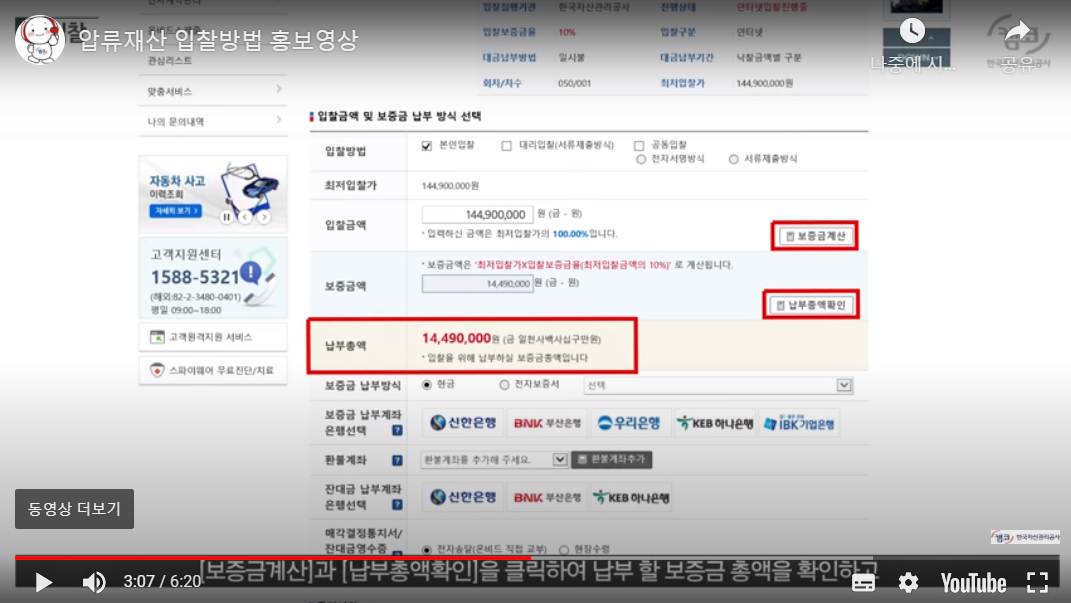Image resolution: width=1071 pixels, height=603 pixels.
Task: Select 현금 payment radio button
Action: 427,385
